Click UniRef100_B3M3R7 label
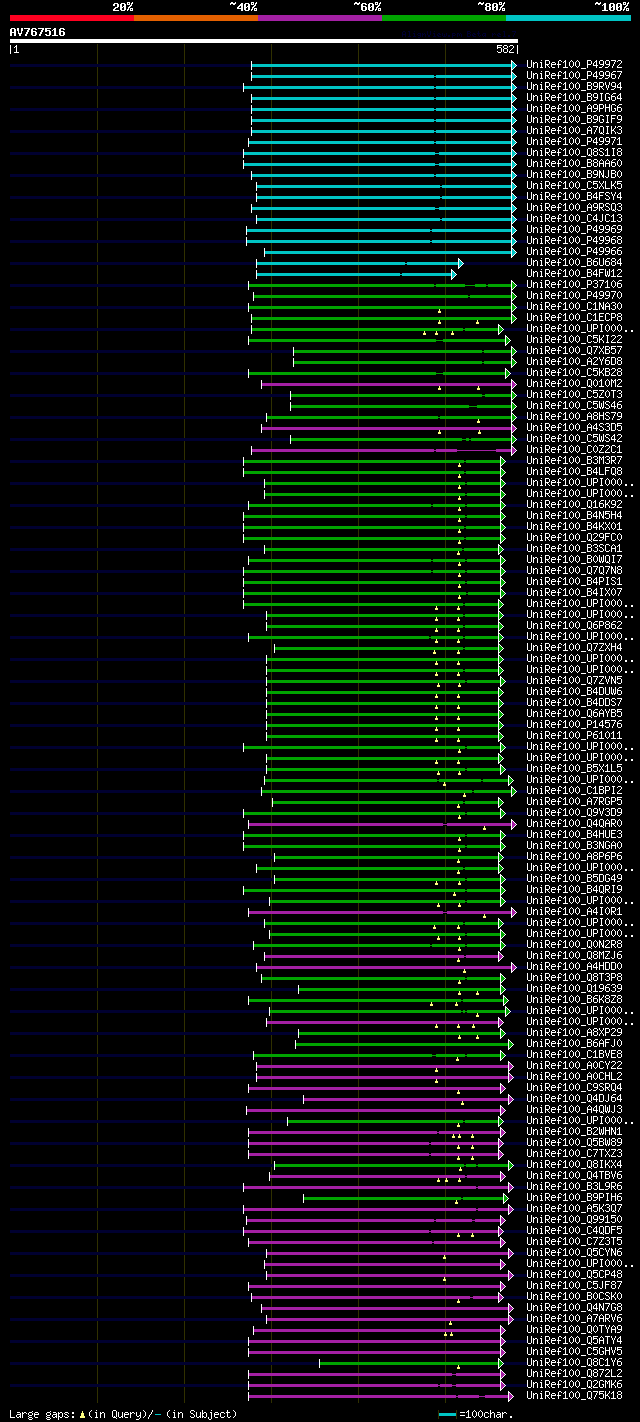The image size is (640, 1422). (574, 460)
